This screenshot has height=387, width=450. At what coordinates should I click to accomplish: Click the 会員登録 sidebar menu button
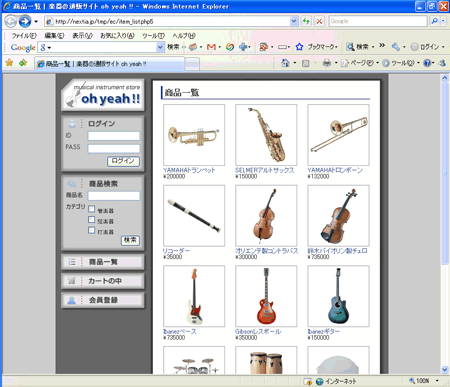click(103, 300)
